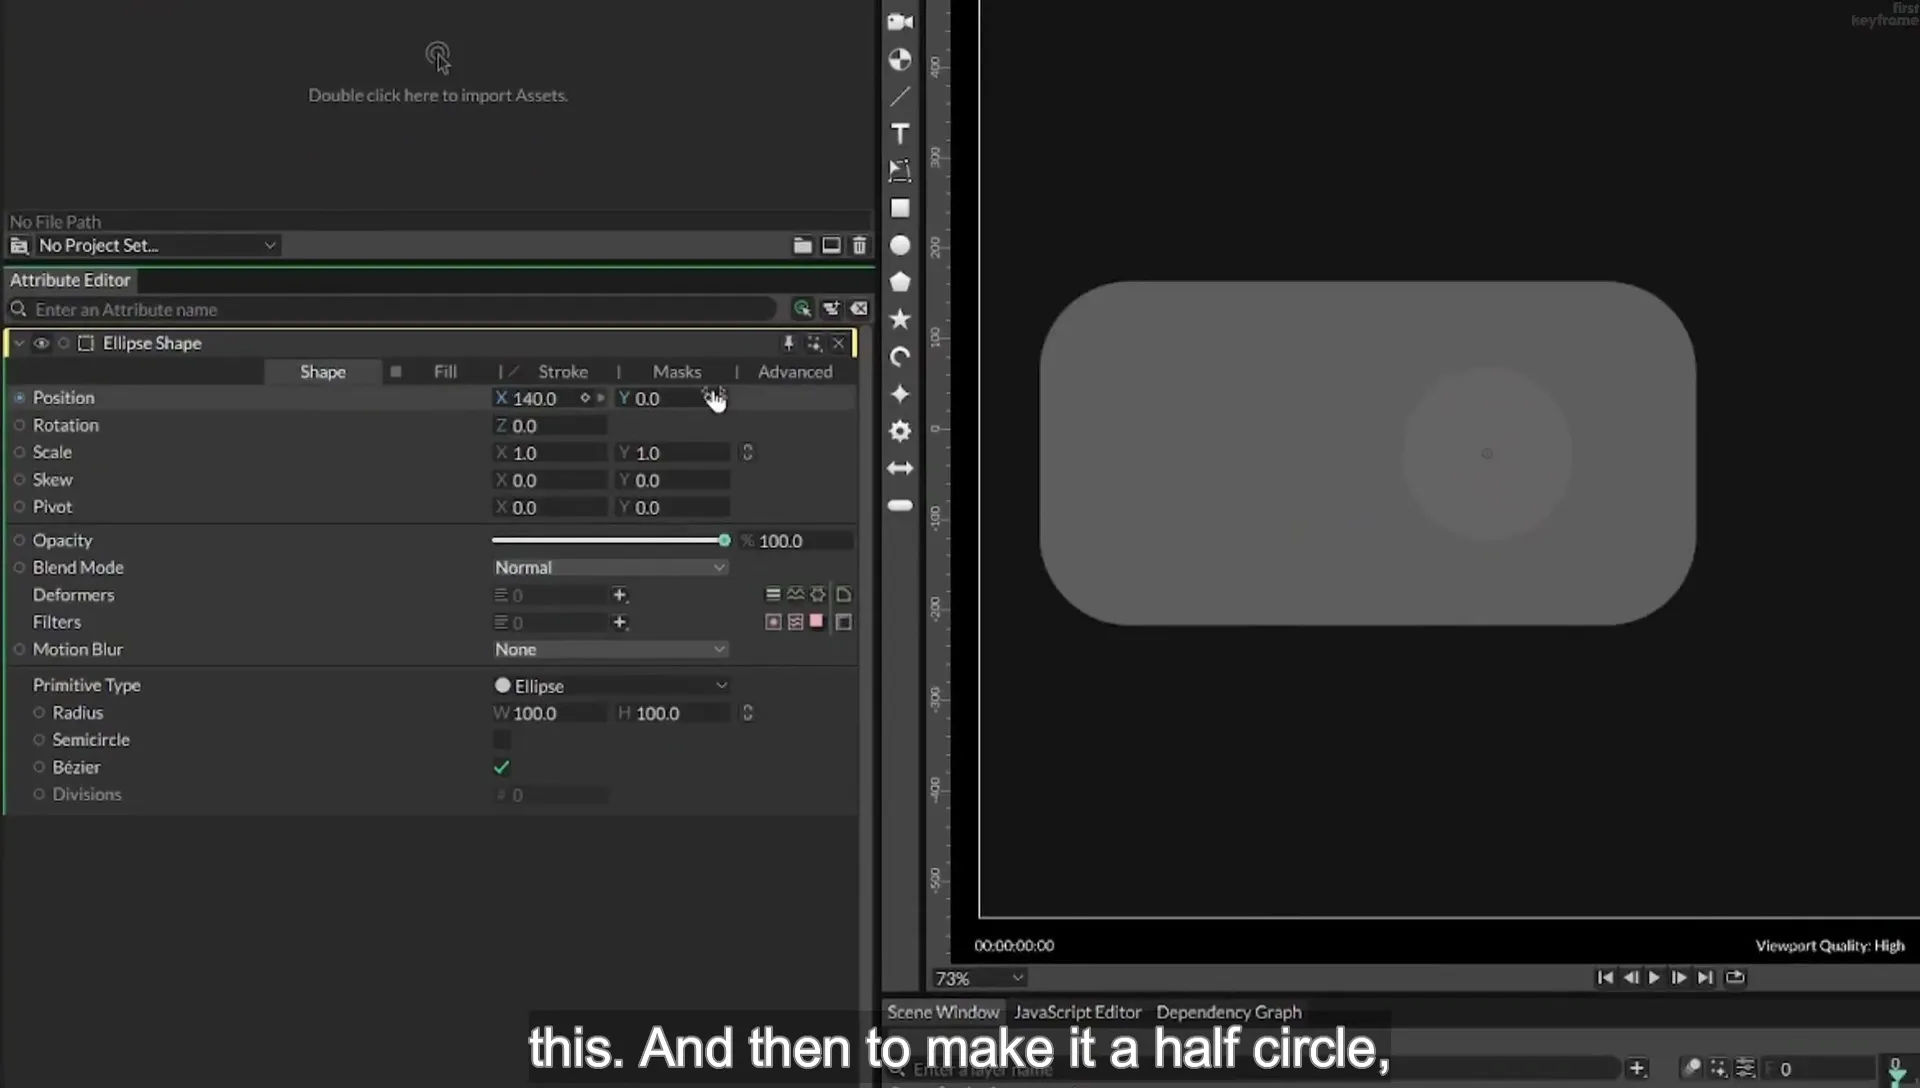Uncheck the Bézier checkbox
The height and width of the screenshot is (1088, 1920).
pos(502,767)
